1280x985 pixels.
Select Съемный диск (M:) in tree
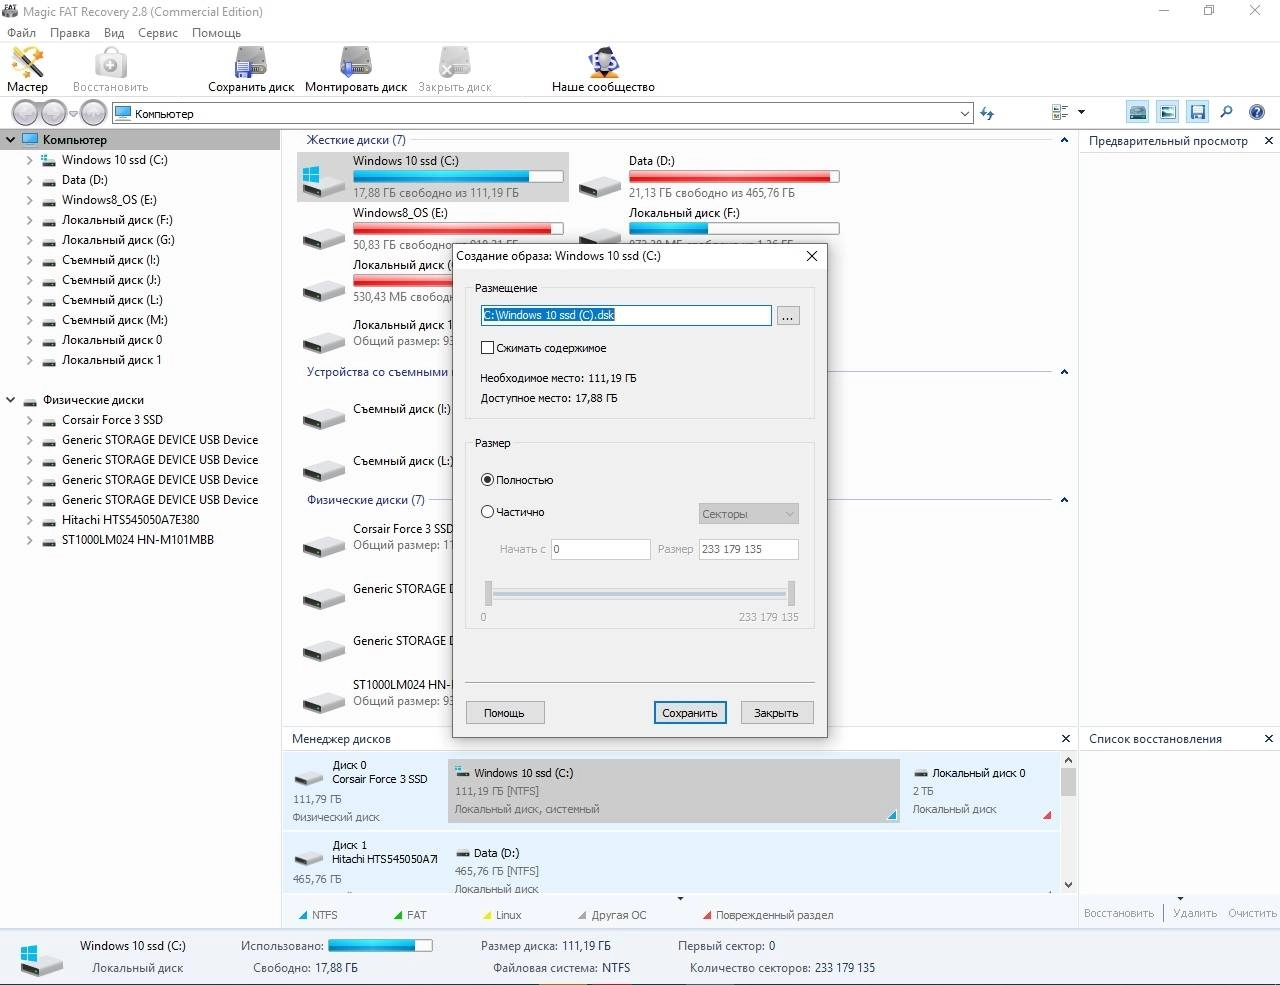[115, 320]
